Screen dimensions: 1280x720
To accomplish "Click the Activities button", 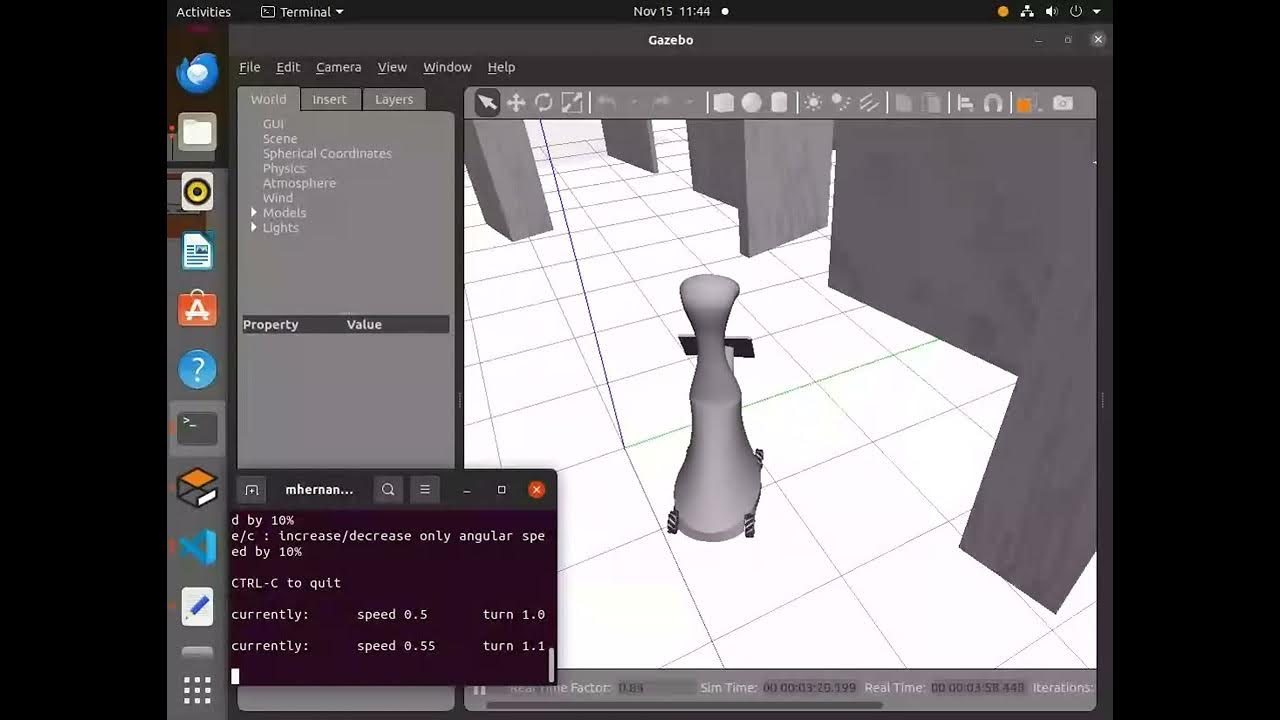I will [x=203, y=12].
